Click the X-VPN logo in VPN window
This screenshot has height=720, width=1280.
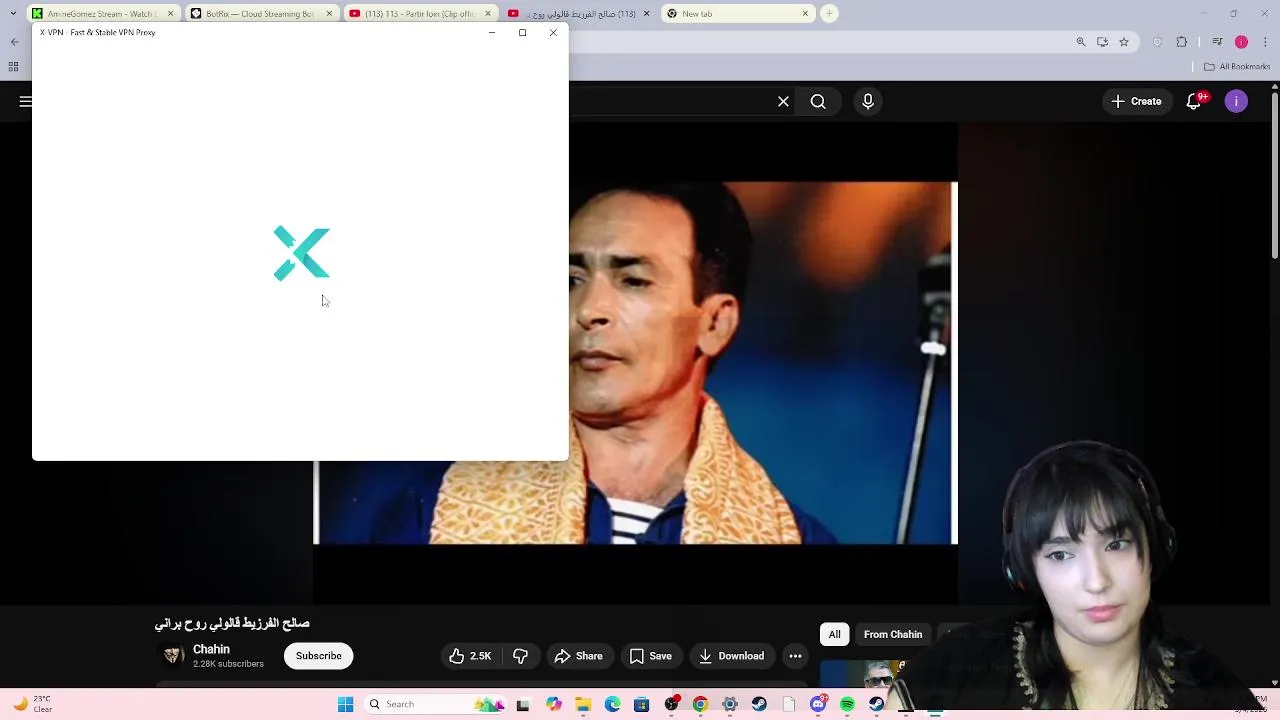(301, 253)
